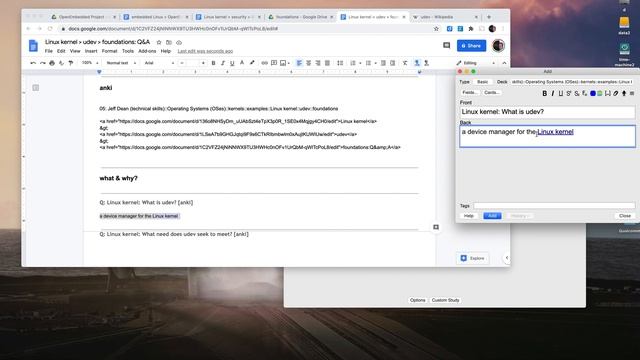This screenshot has width=640, height=360.
Task: Click the Share button in Google Docs
Action: pos(471,46)
